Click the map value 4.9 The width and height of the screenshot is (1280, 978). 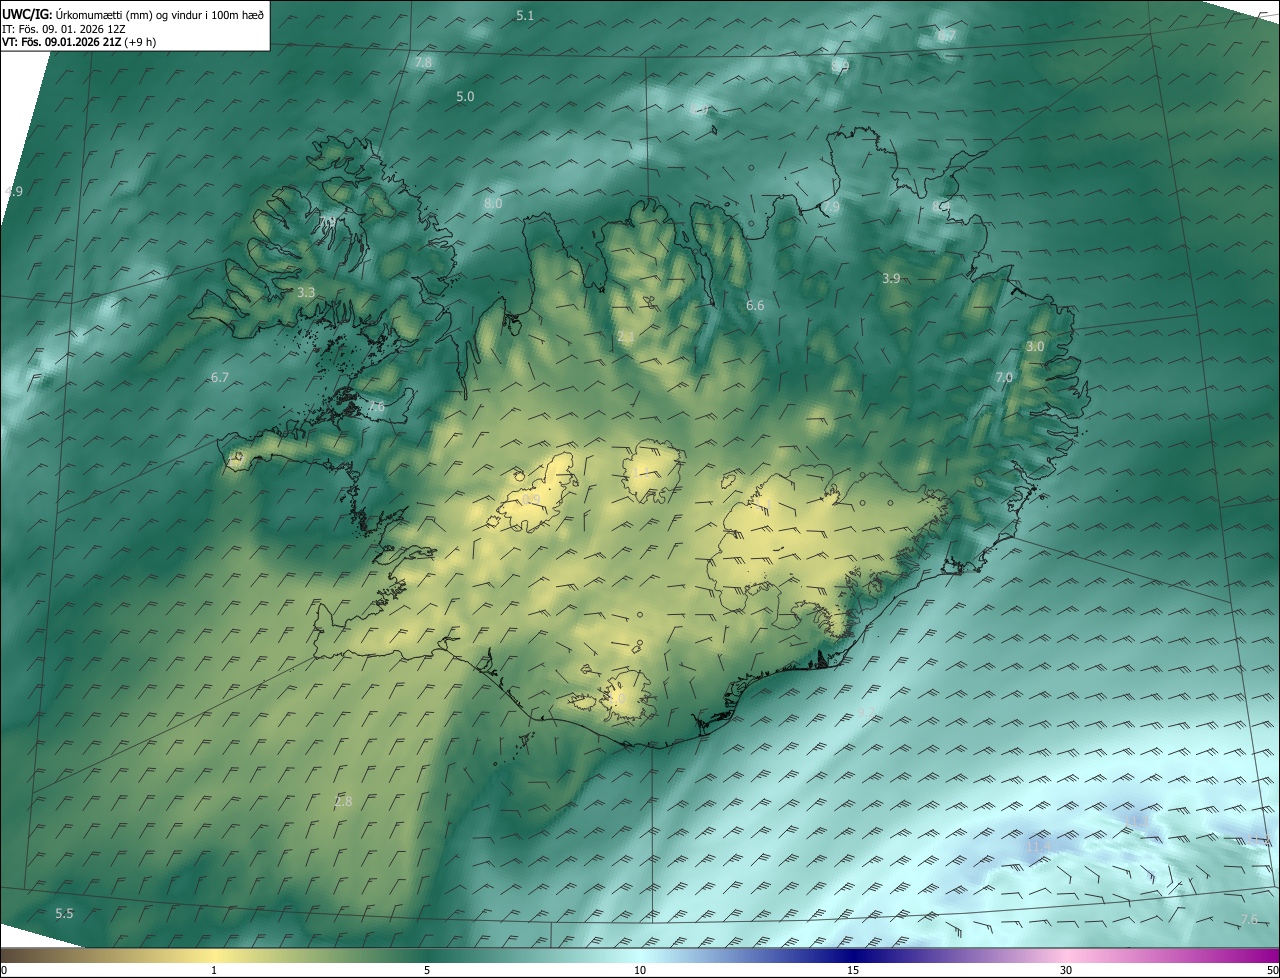point(13,190)
